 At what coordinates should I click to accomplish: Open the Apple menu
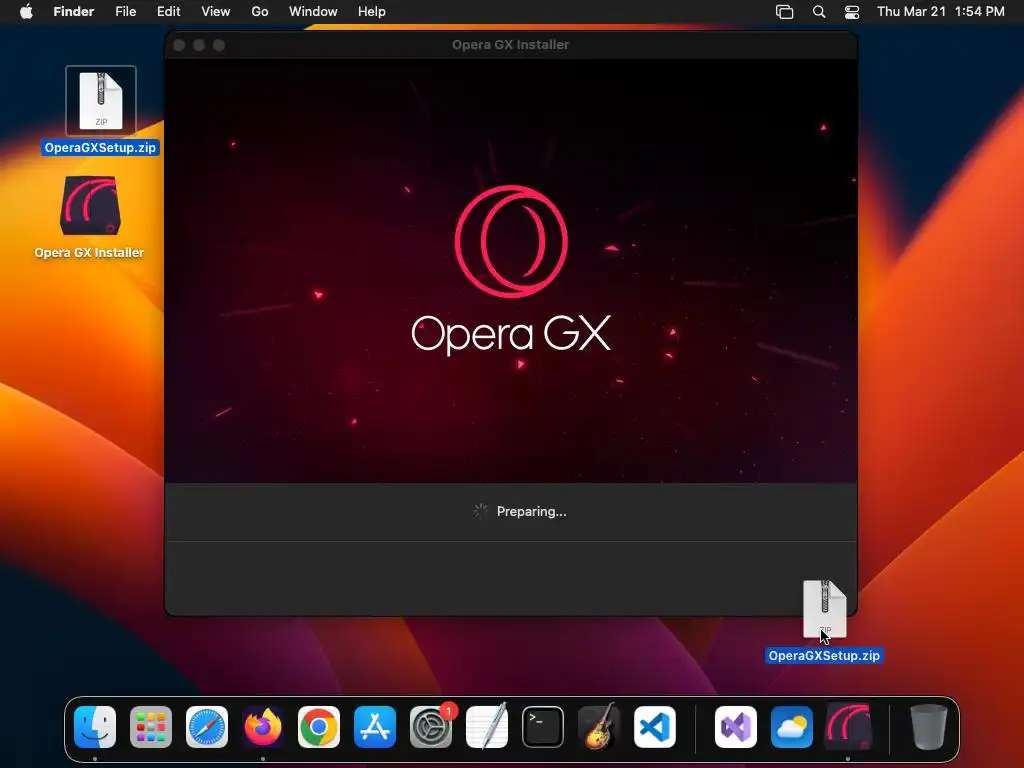[x=26, y=11]
